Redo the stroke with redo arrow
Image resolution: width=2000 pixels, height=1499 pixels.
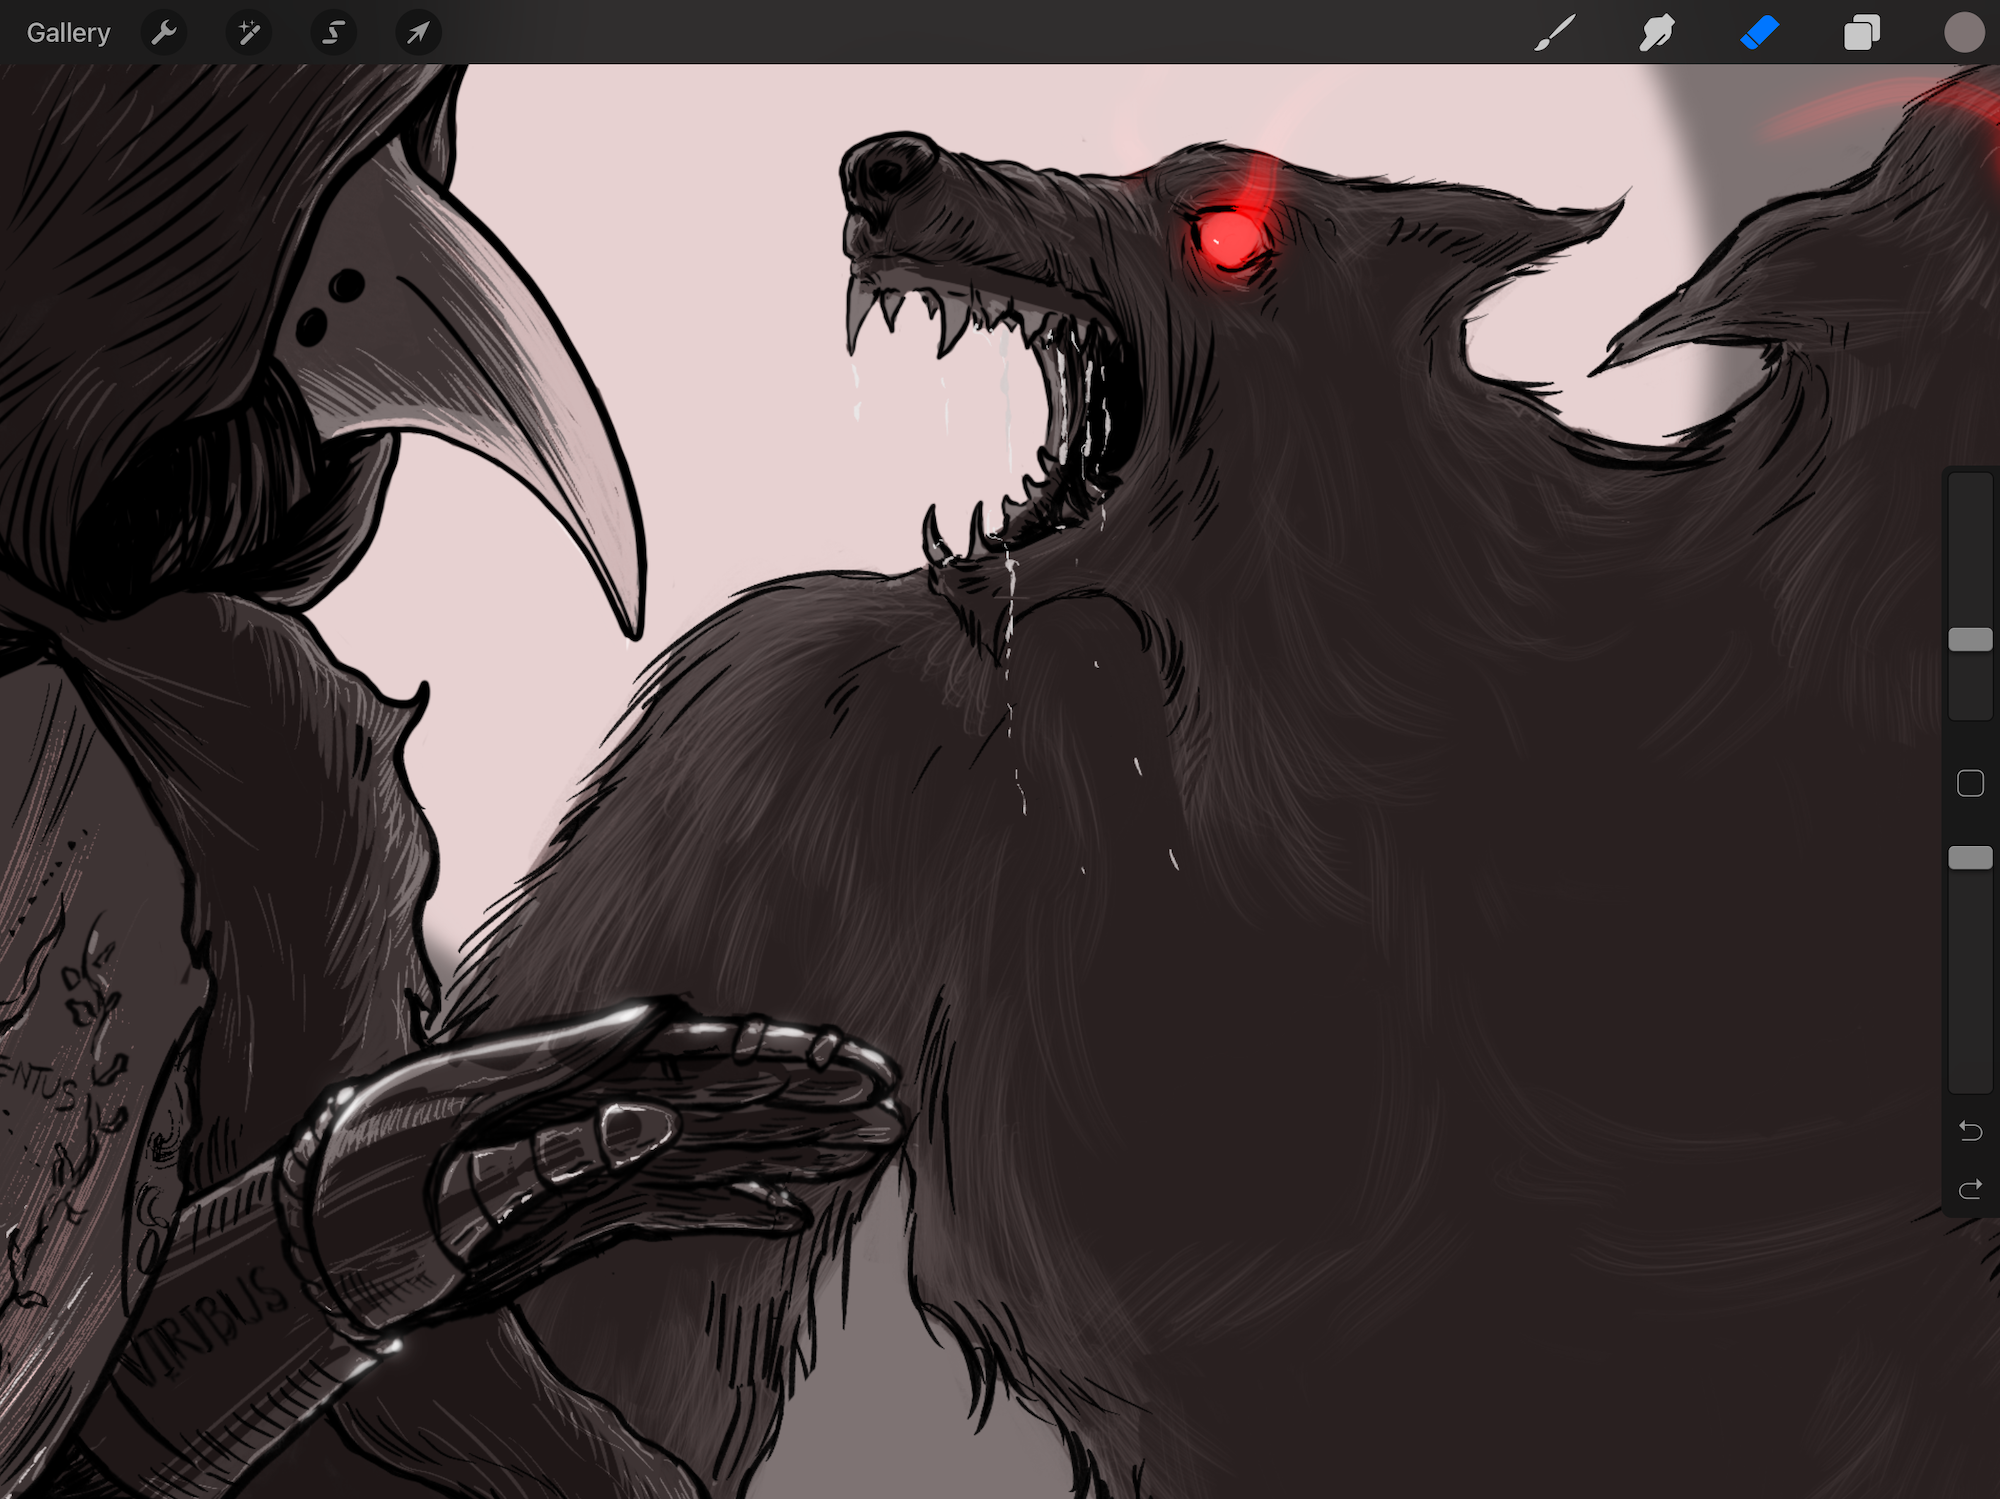1970,1189
